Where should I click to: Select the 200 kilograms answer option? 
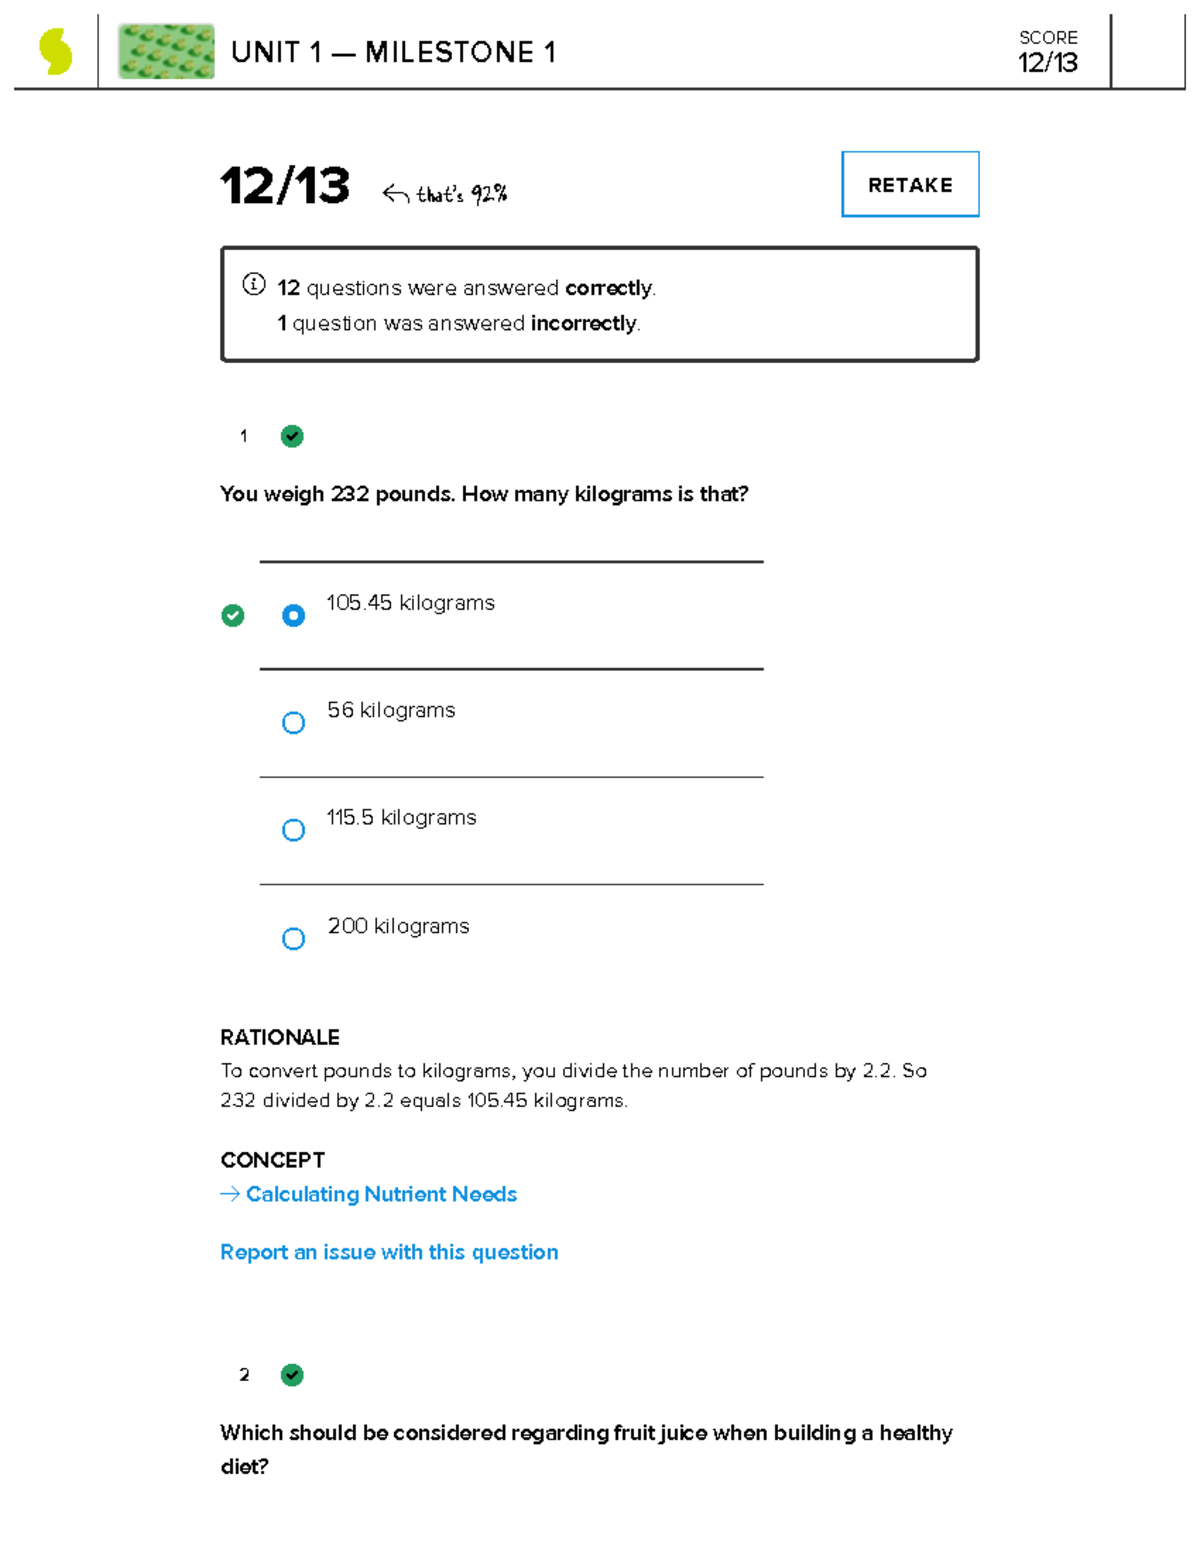(x=293, y=938)
